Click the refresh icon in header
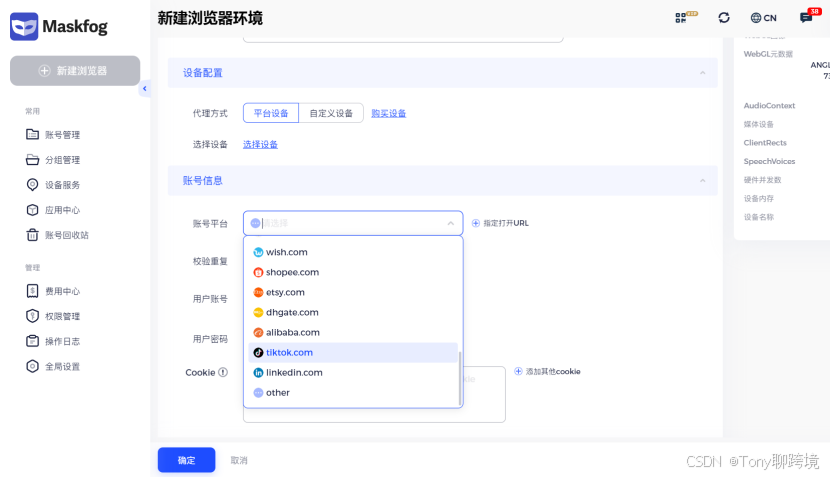Screen dimensions: 831x477 click(724, 17)
